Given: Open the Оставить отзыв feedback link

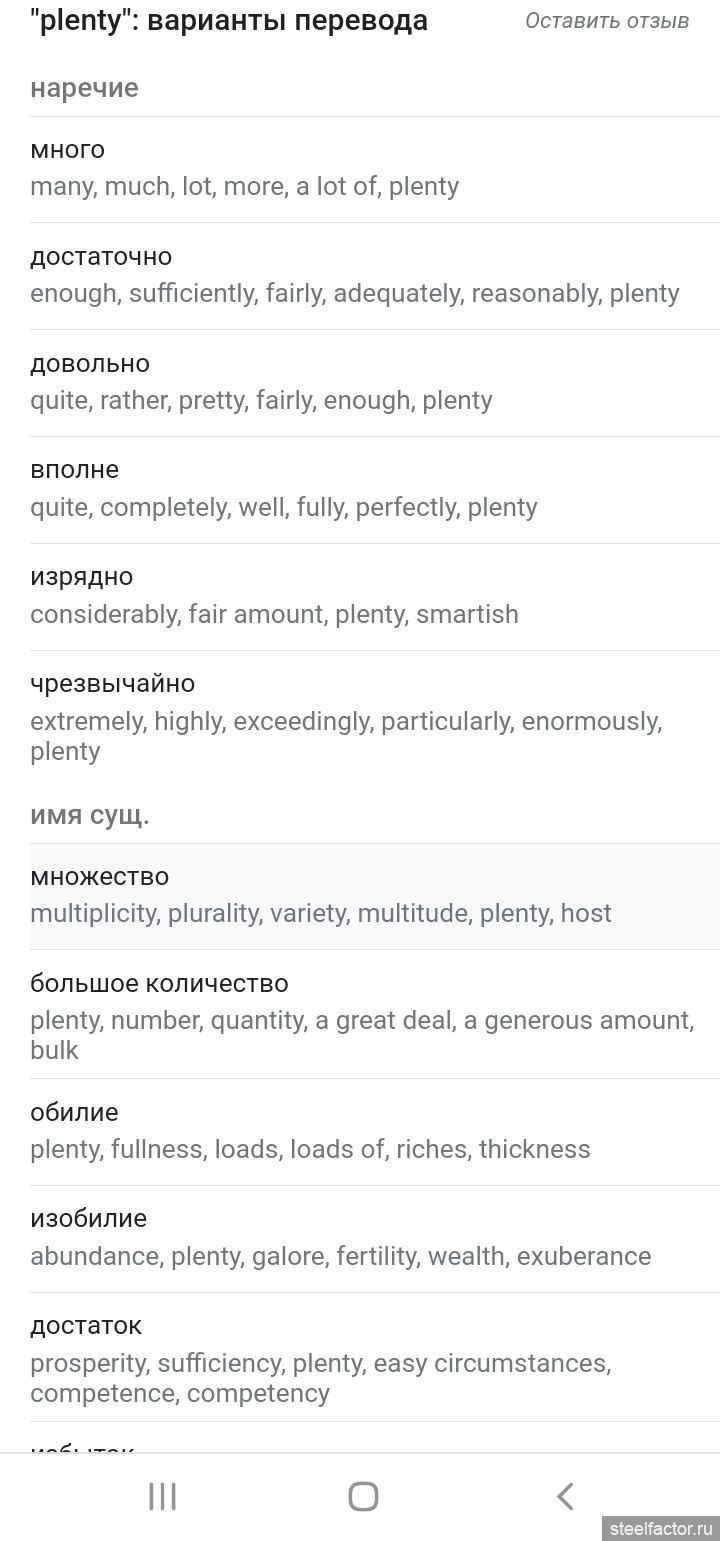Looking at the screenshot, I should (606, 21).
